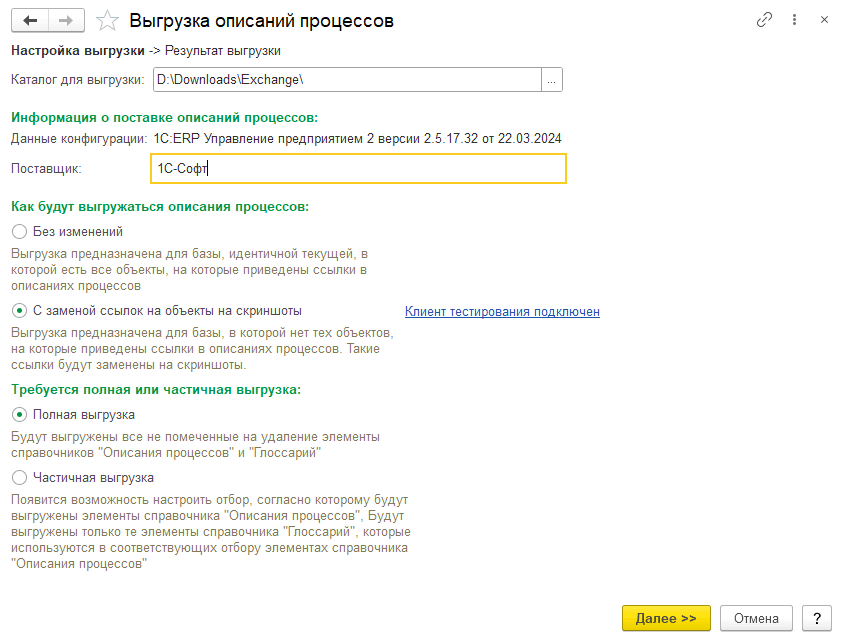This screenshot has height=643, width=846.
Task: Click the Как будут выгружаться описания процессов heading
Action: tap(160, 207)
